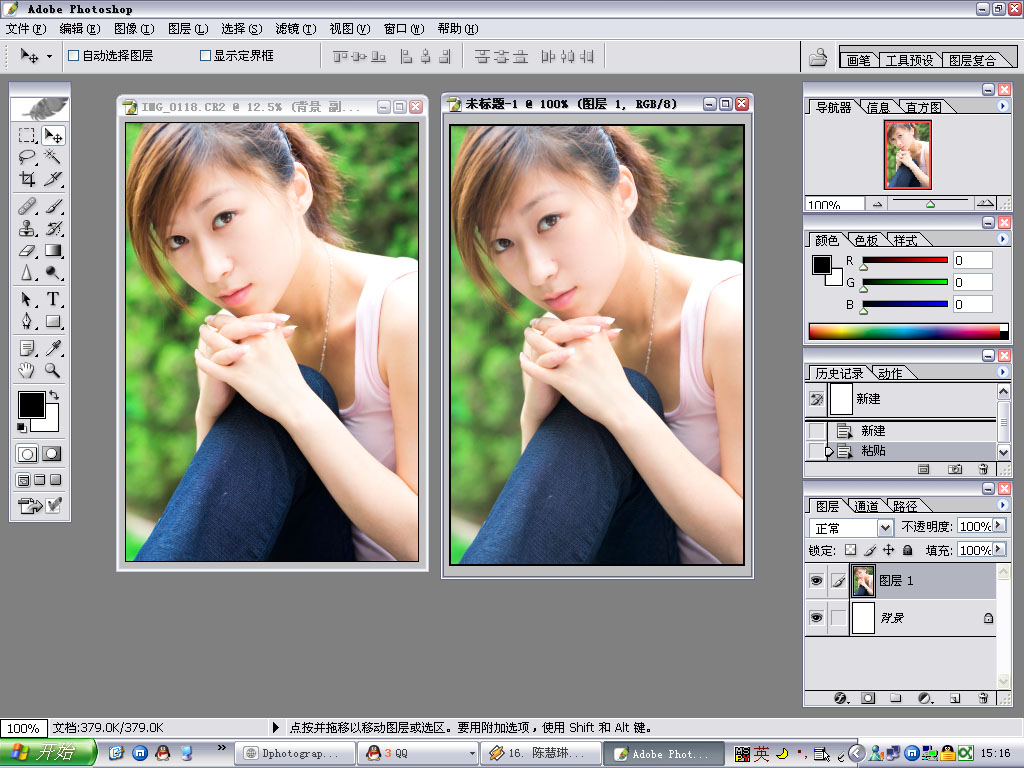Select the Crop tool
This screenshot has width=1024, height=768.
pyautogui.click(x=27, y=179)
